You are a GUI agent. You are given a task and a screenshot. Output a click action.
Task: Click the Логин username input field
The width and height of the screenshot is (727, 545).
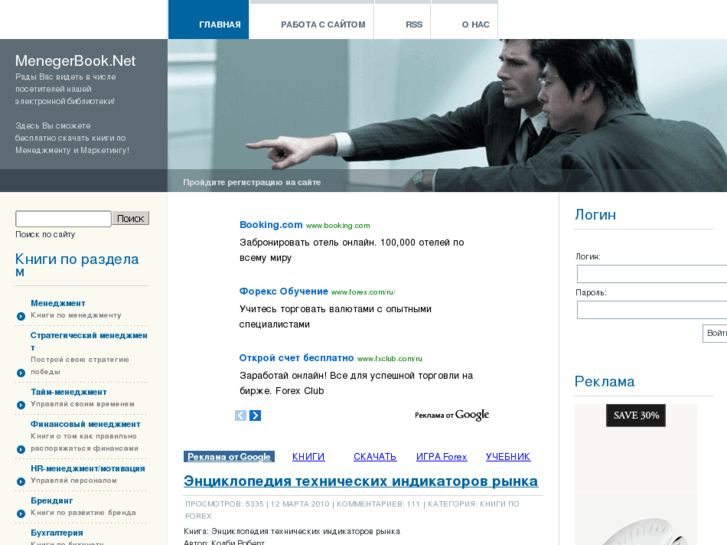652,274
